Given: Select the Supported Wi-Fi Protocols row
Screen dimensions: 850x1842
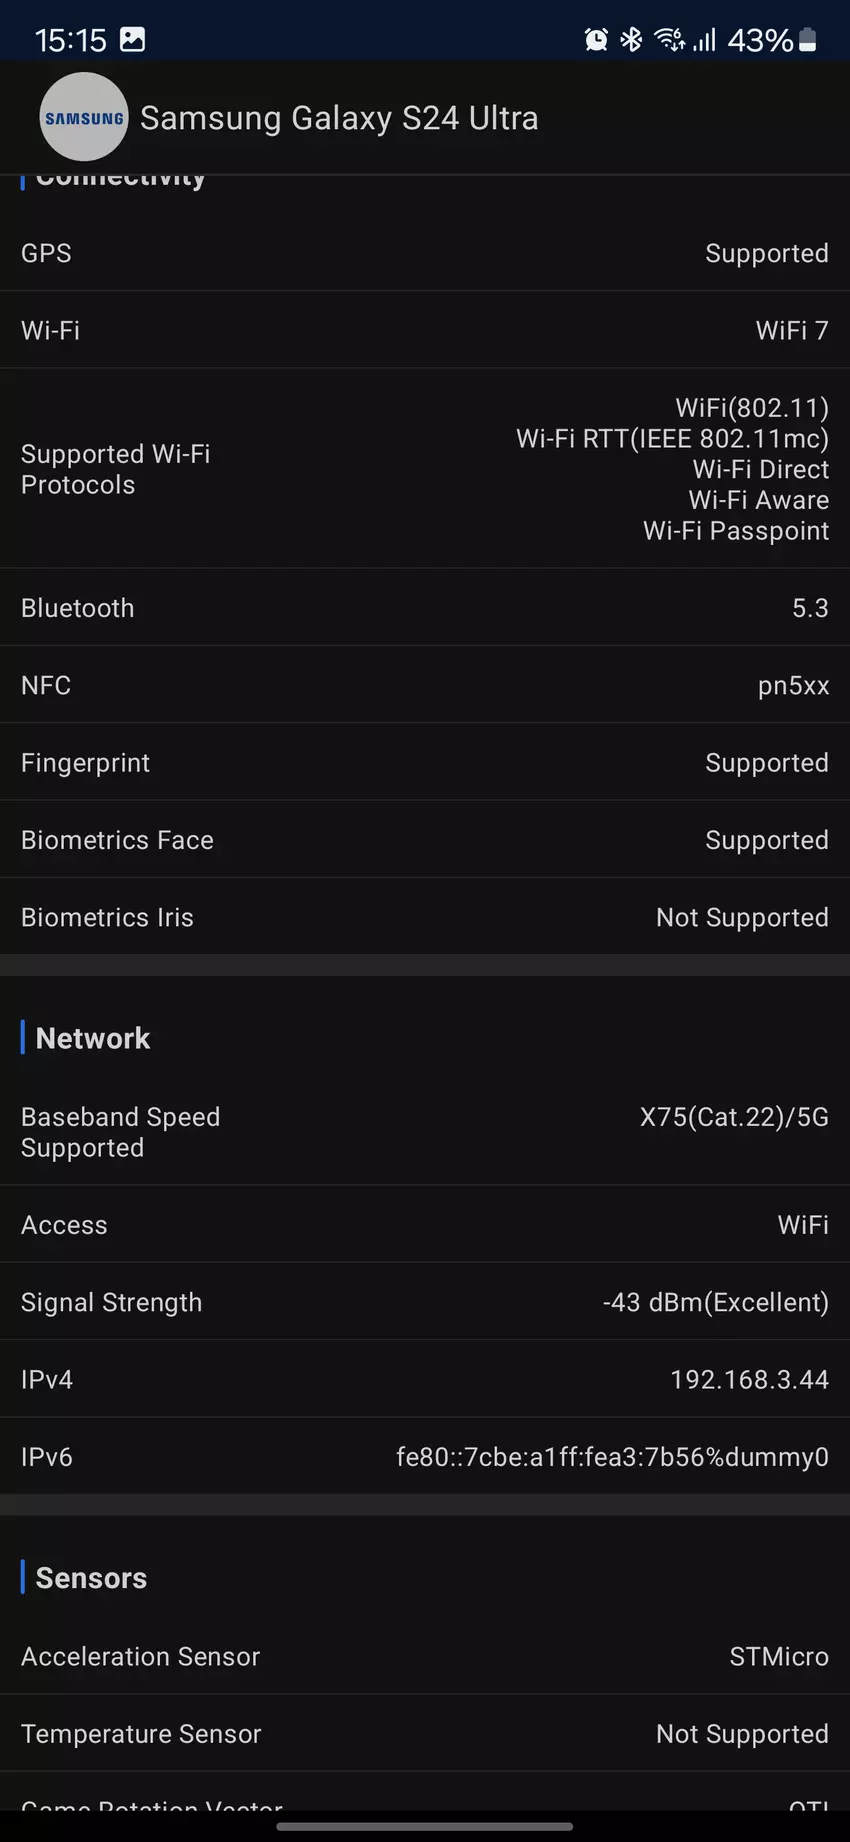Looking at the screenshot, I should 425,469.
